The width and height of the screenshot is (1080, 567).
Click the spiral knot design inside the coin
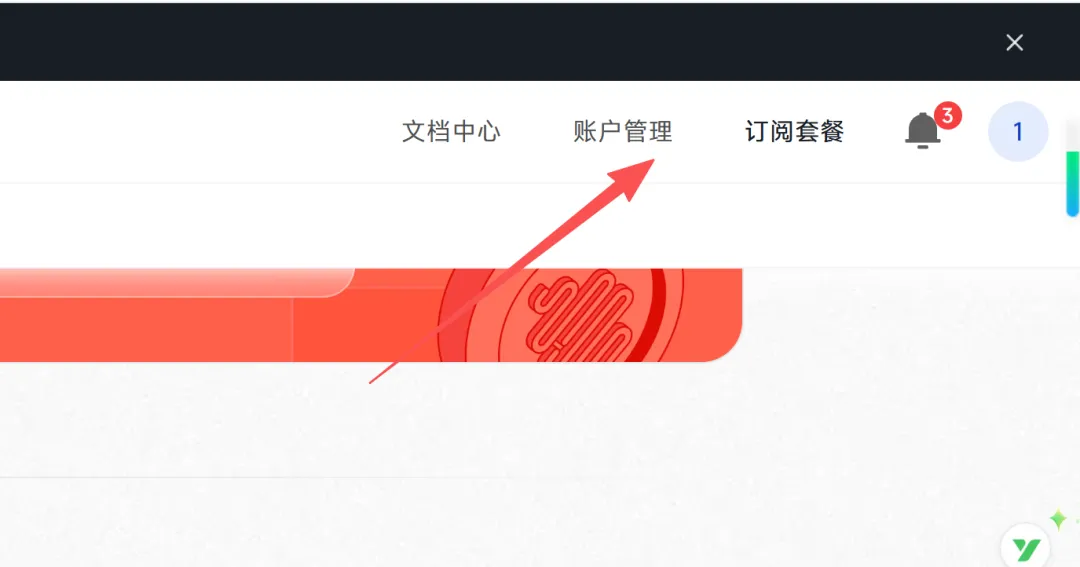(580, 315)
